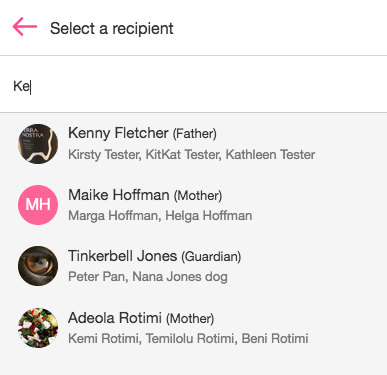Click the (Father) label beside Kenny Fletcher

(x=195, y=134)
